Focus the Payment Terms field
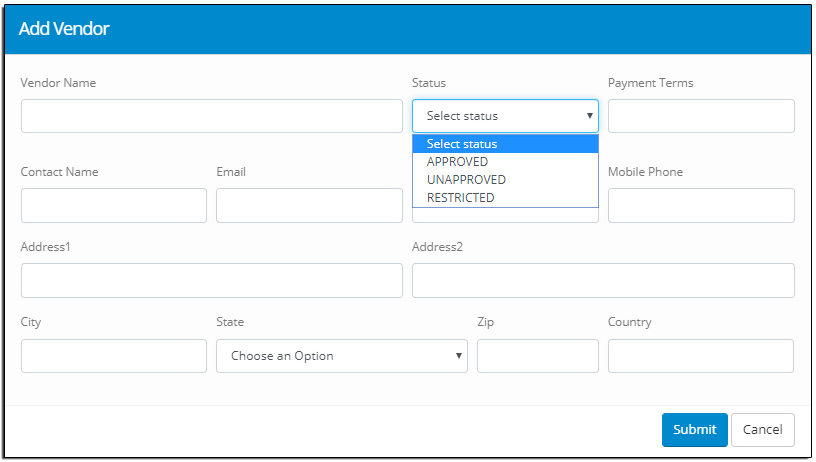 [701, 116]
